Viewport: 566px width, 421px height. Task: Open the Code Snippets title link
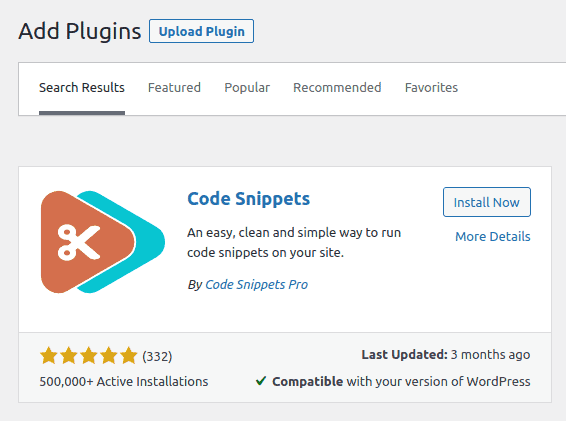pos(249,199)
